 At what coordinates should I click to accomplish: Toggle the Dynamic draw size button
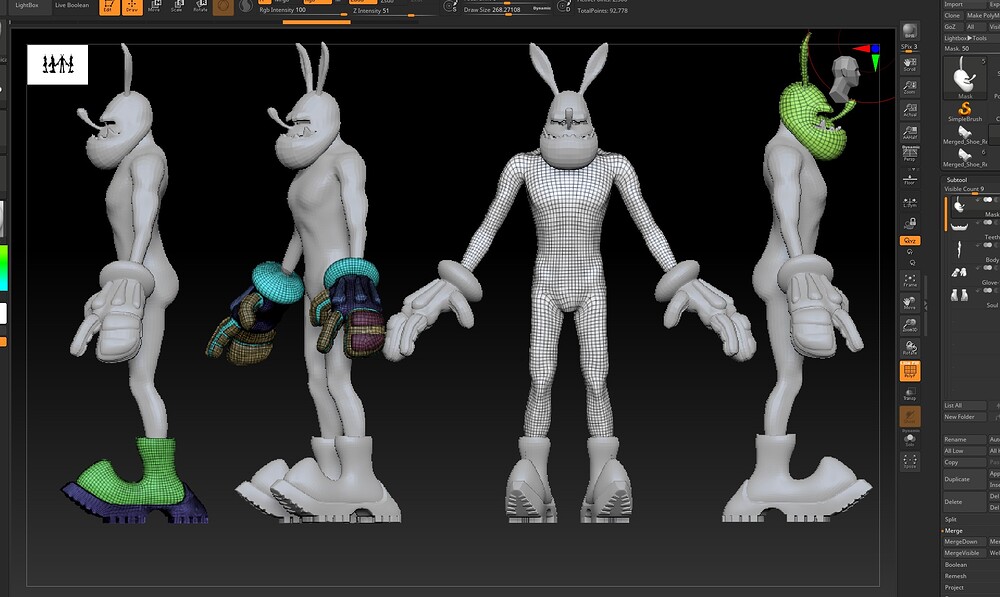[x=541, y=8]
